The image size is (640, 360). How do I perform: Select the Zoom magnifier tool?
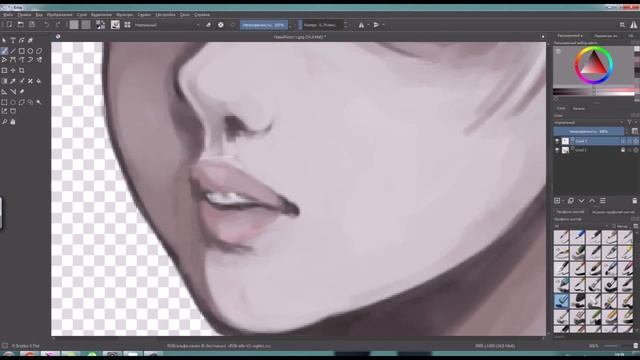coord(4,122)
